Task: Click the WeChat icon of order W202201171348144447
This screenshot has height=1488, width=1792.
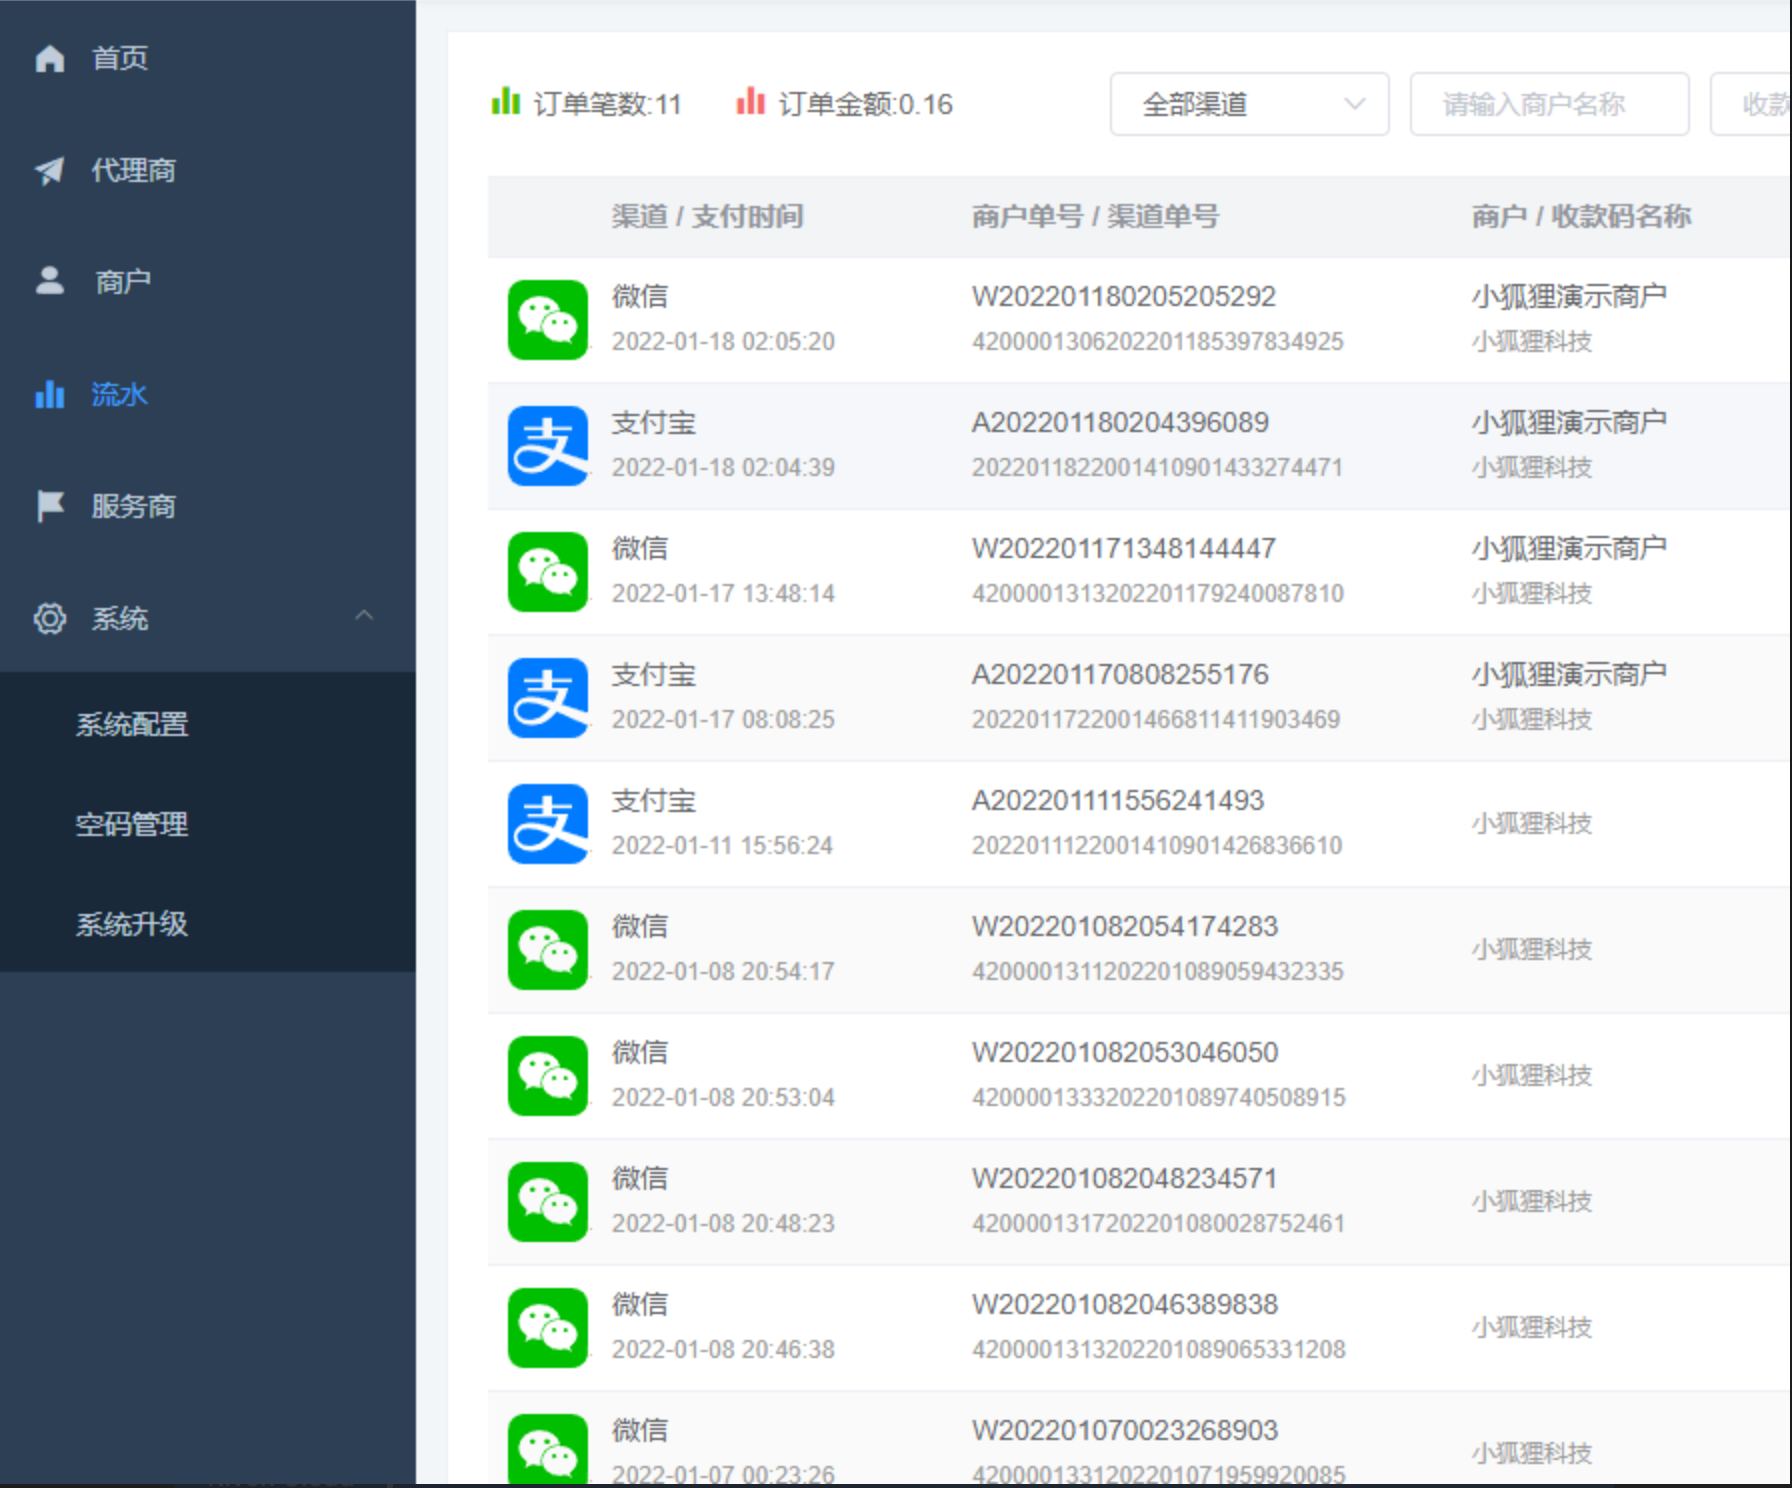Action: [547, 571]
